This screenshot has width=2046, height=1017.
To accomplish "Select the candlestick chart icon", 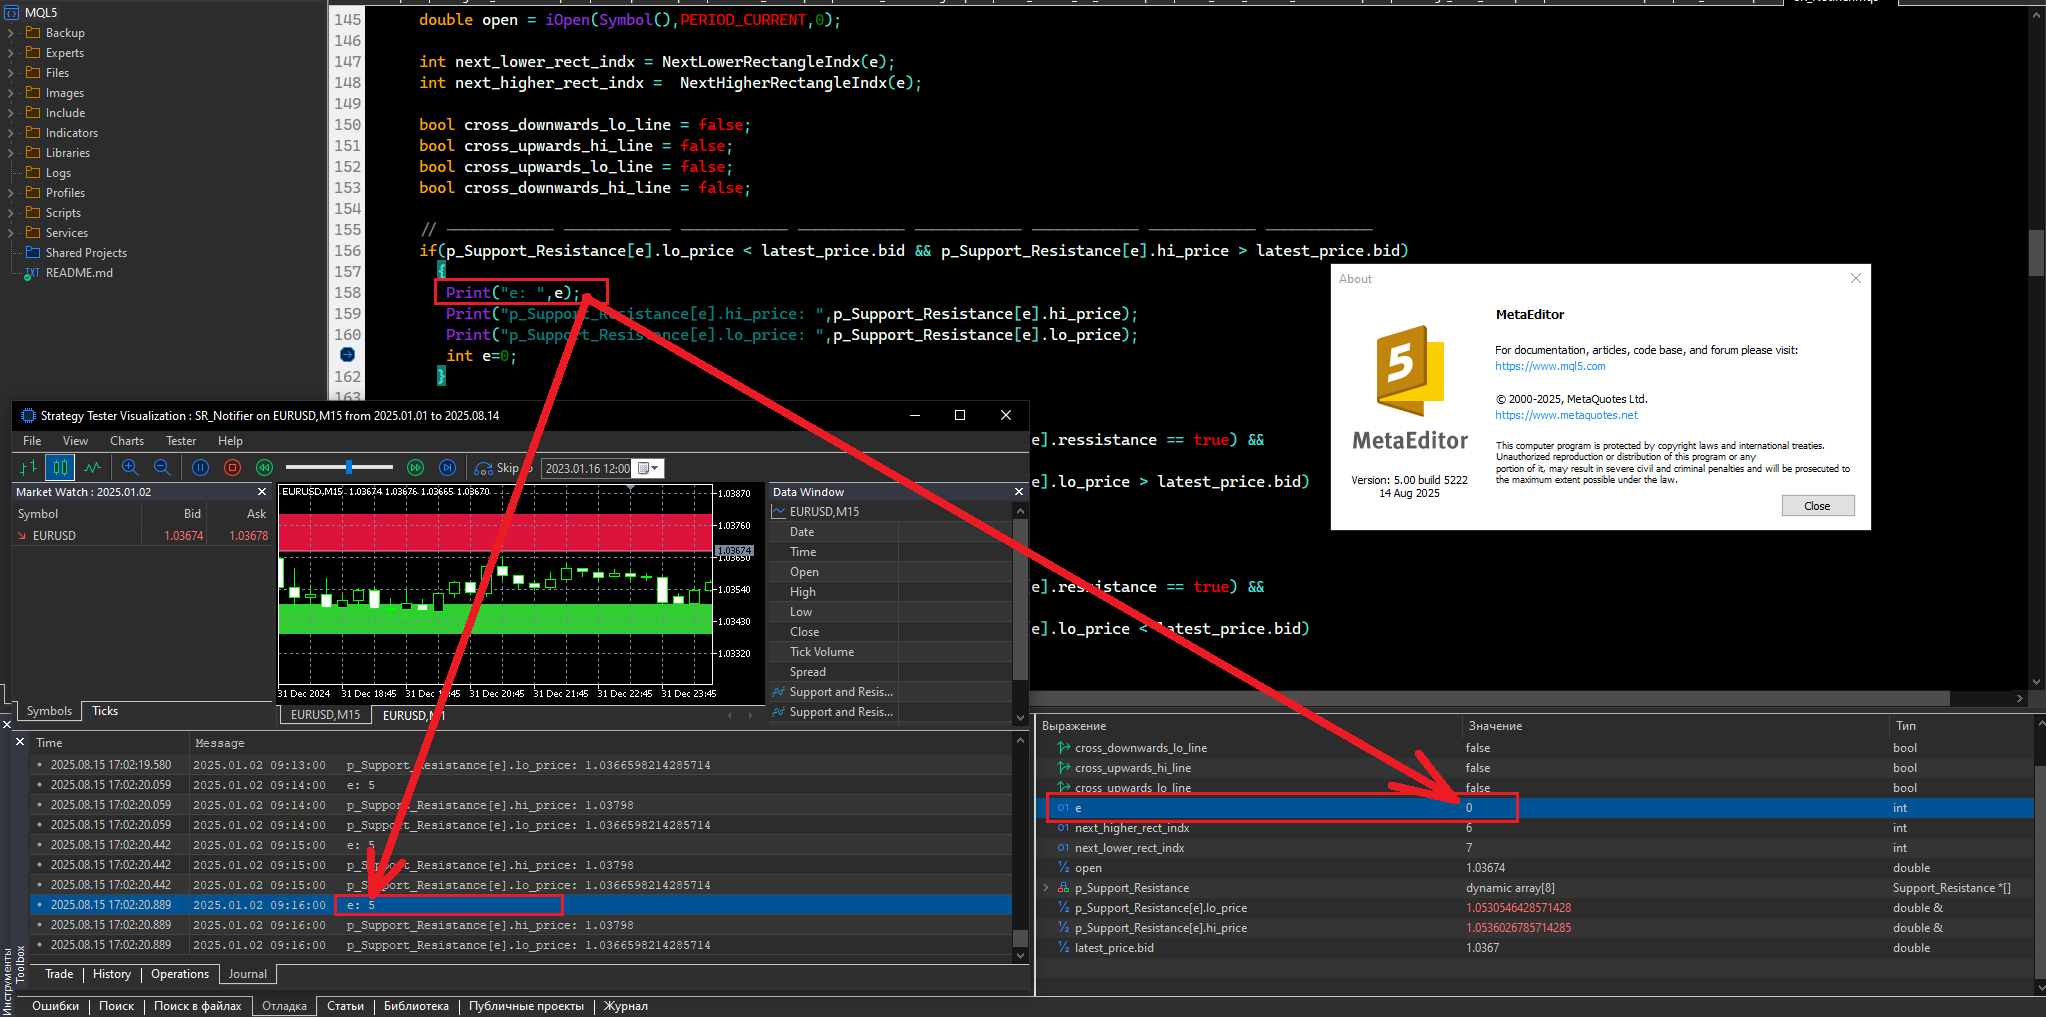I will (x=60, y=468).
